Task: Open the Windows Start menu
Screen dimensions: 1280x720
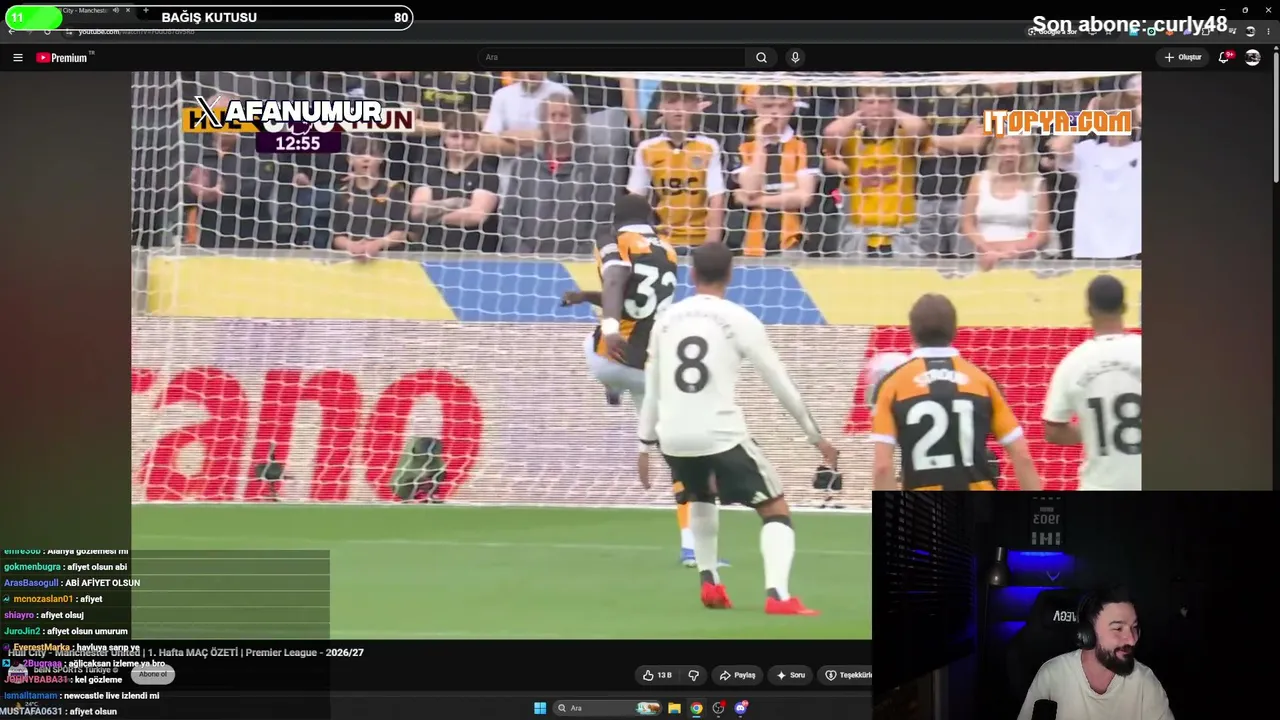Action: (x=540, y=708)
